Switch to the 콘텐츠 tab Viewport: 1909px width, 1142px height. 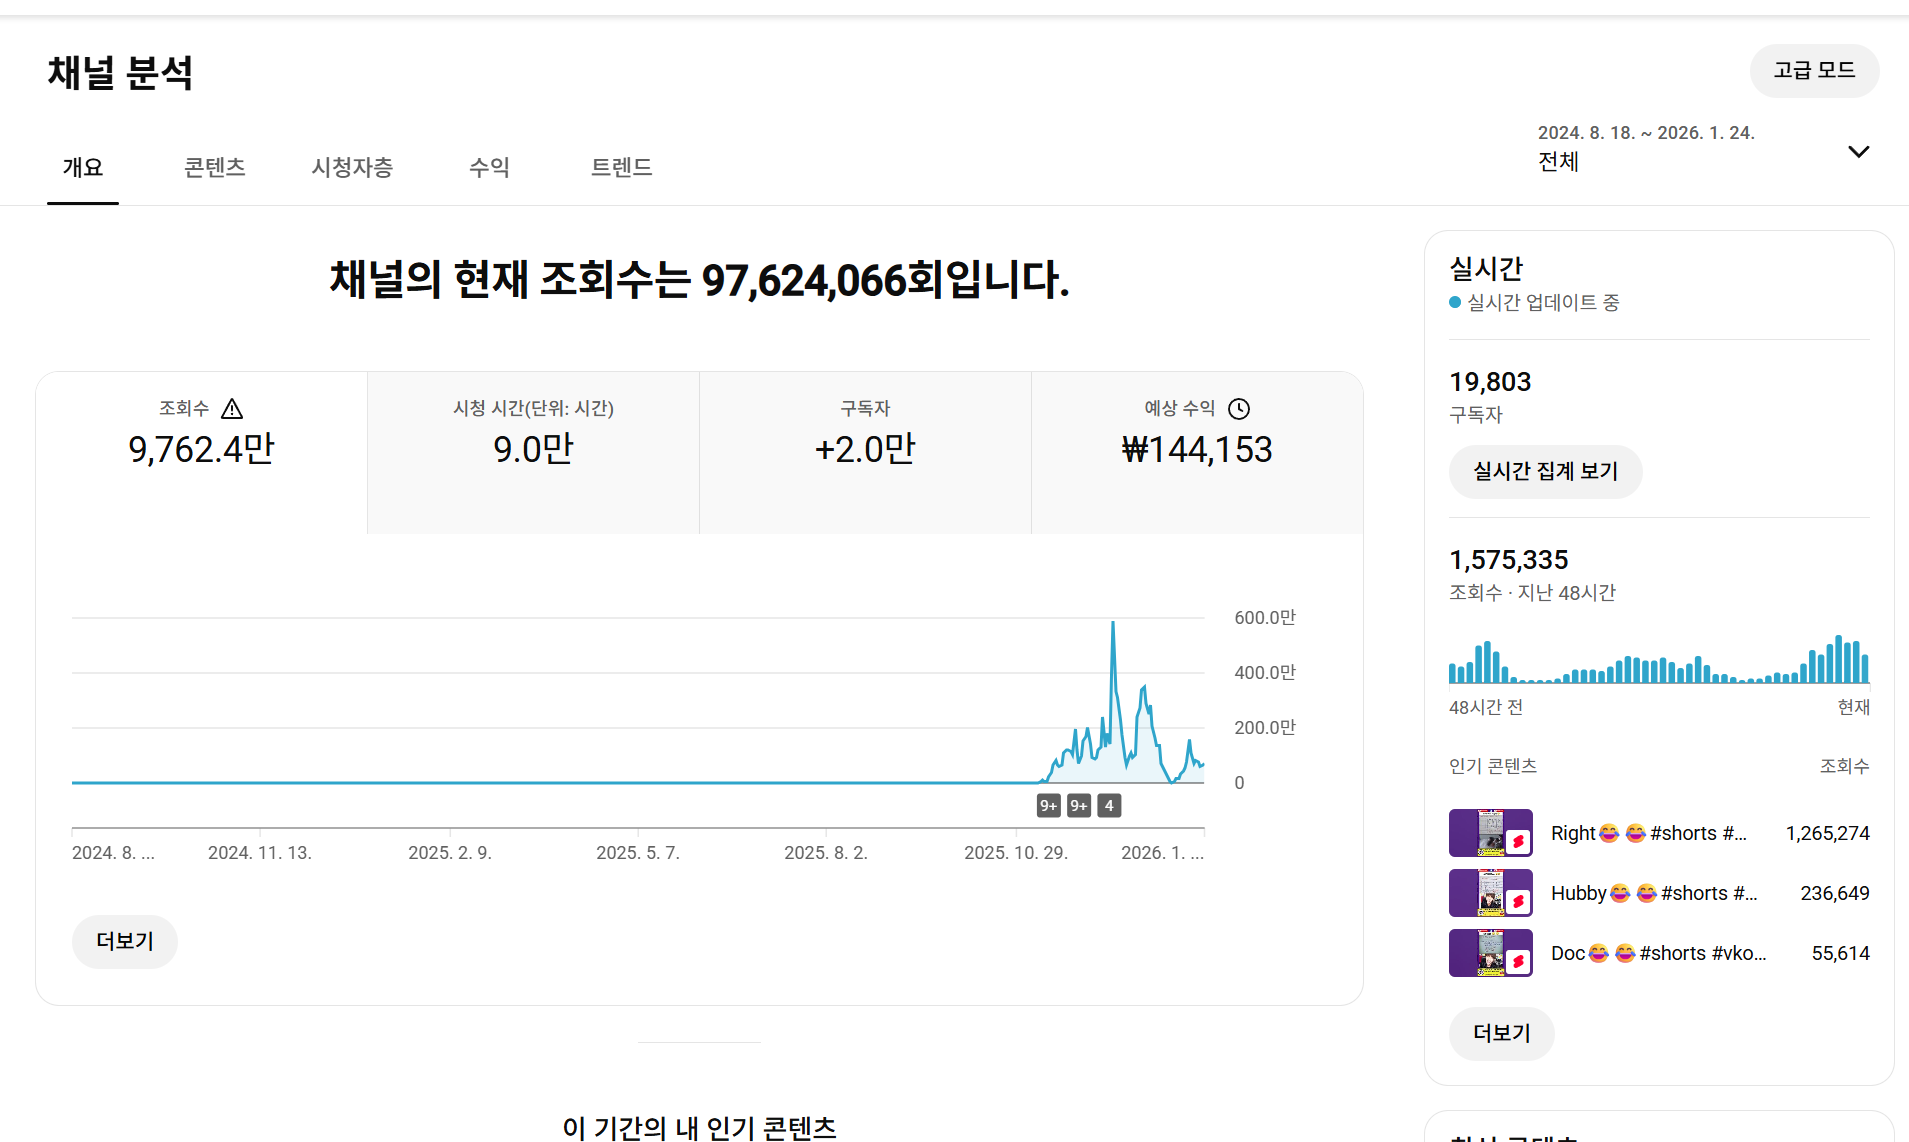click(215, 167)
